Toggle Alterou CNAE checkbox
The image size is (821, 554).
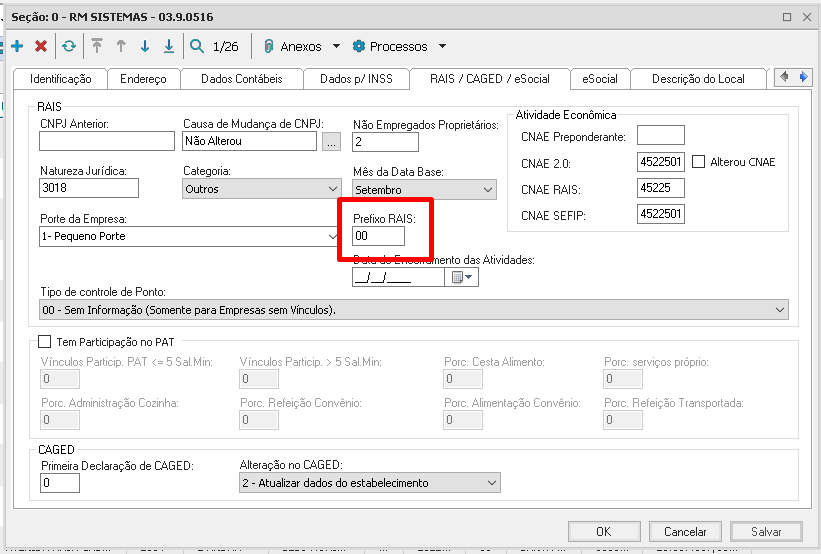coord(698,162)
